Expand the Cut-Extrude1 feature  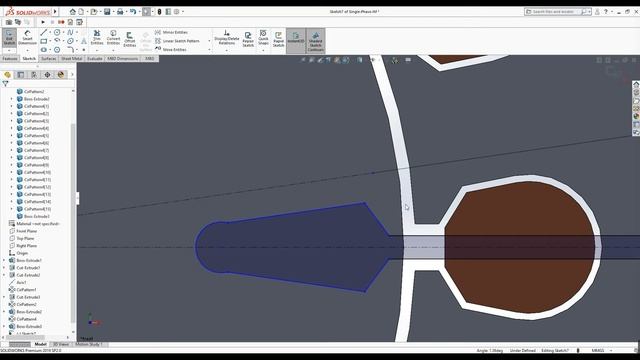point(4,268)
